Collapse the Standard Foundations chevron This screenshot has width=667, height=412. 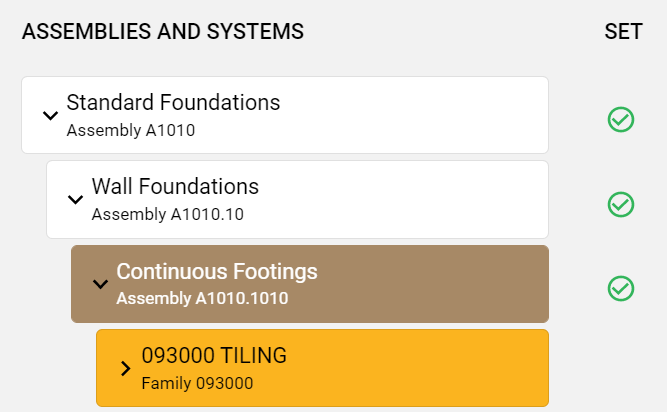[x=50, y=115]
